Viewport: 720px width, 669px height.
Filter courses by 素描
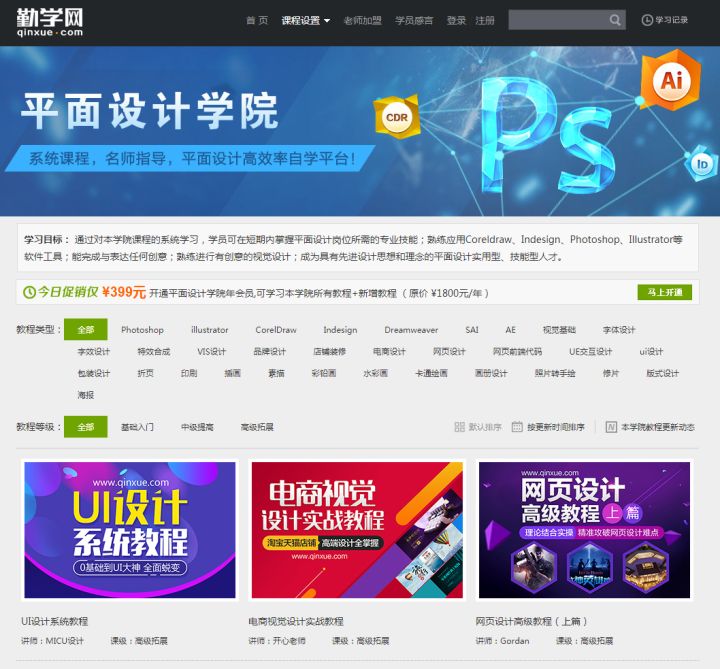(x=276, y=373)
